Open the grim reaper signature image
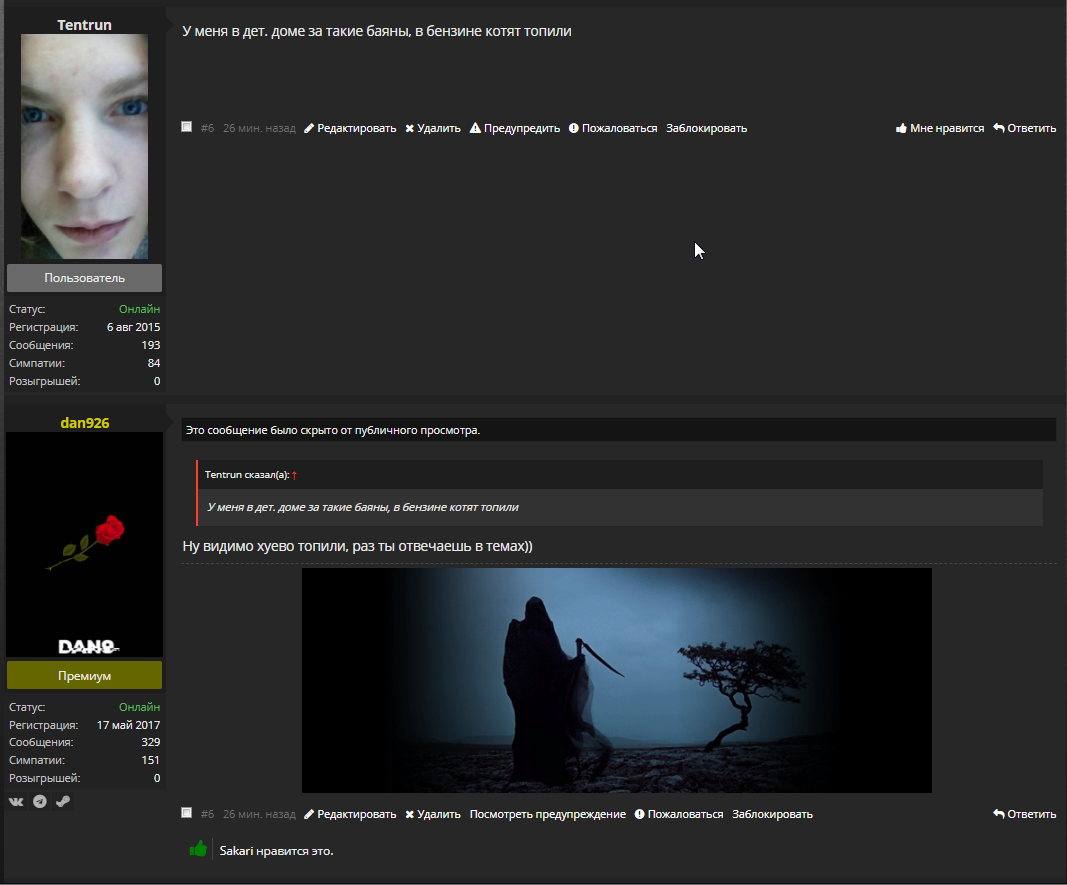1067x885 pixels. 616,680
